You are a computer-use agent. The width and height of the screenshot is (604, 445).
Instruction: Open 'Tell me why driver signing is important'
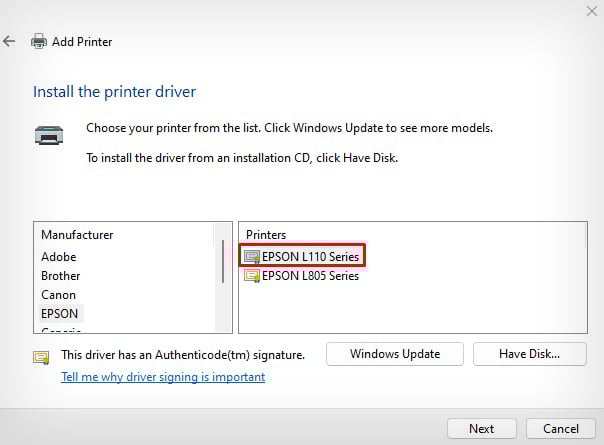tap(163, 377)
